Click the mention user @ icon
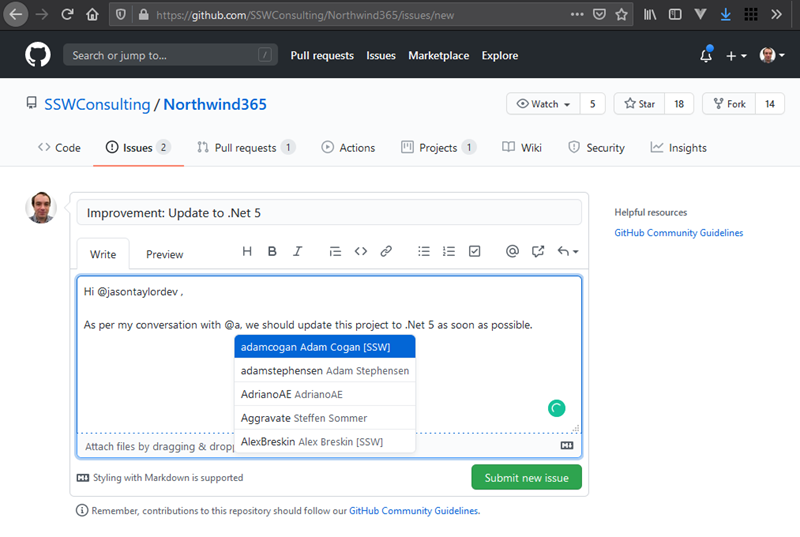Image resolution: width=800 pixels, height=537 pixels. [512, 252]
